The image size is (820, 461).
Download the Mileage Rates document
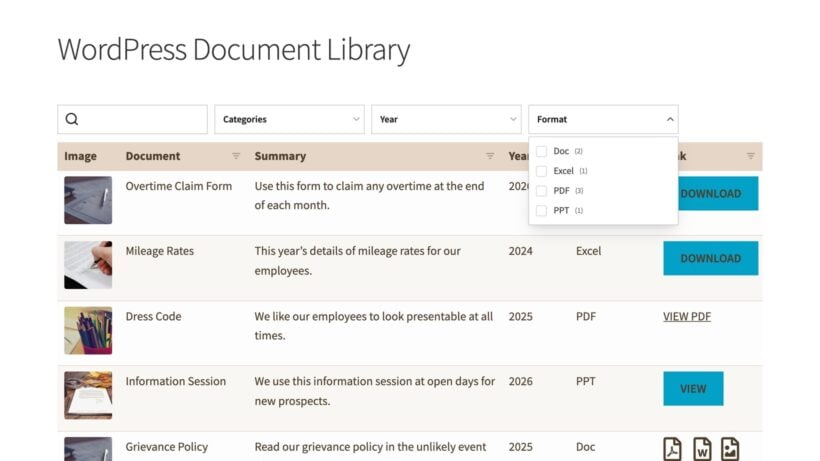[x=711, y=258]
